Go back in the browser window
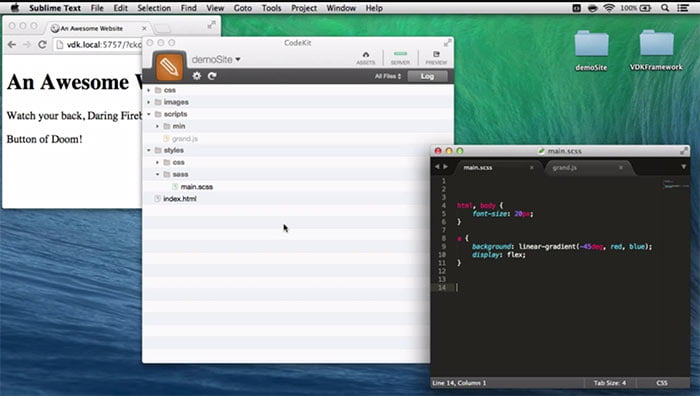This screenshot has height=396, width=700. click(x=12, y=45)
